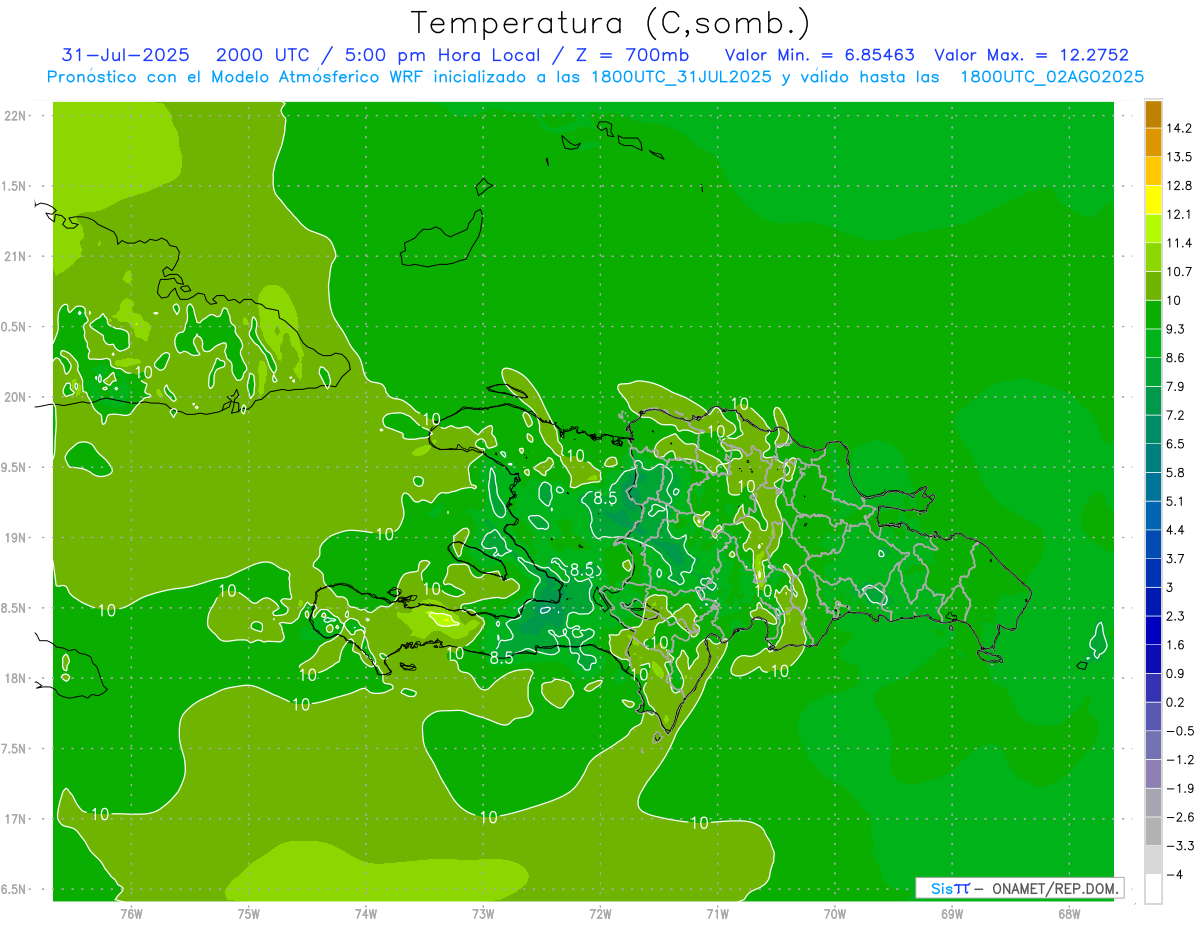Click the 72W longitude axis label
1200x927 pixels.
pyautogui.click(x=600, y=914)
